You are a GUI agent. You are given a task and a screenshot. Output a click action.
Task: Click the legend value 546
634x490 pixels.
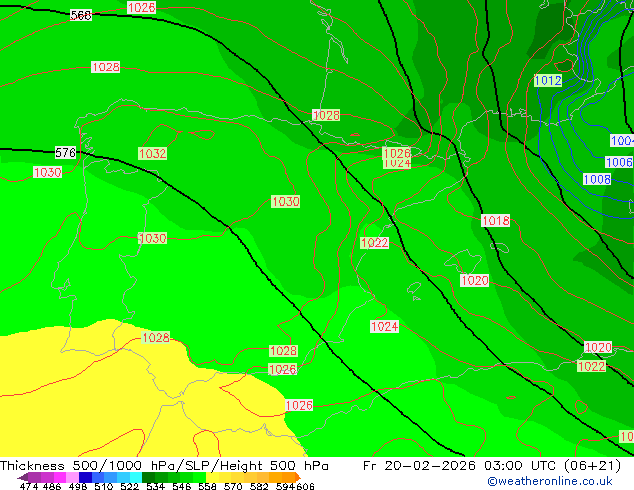pos(182,486)
